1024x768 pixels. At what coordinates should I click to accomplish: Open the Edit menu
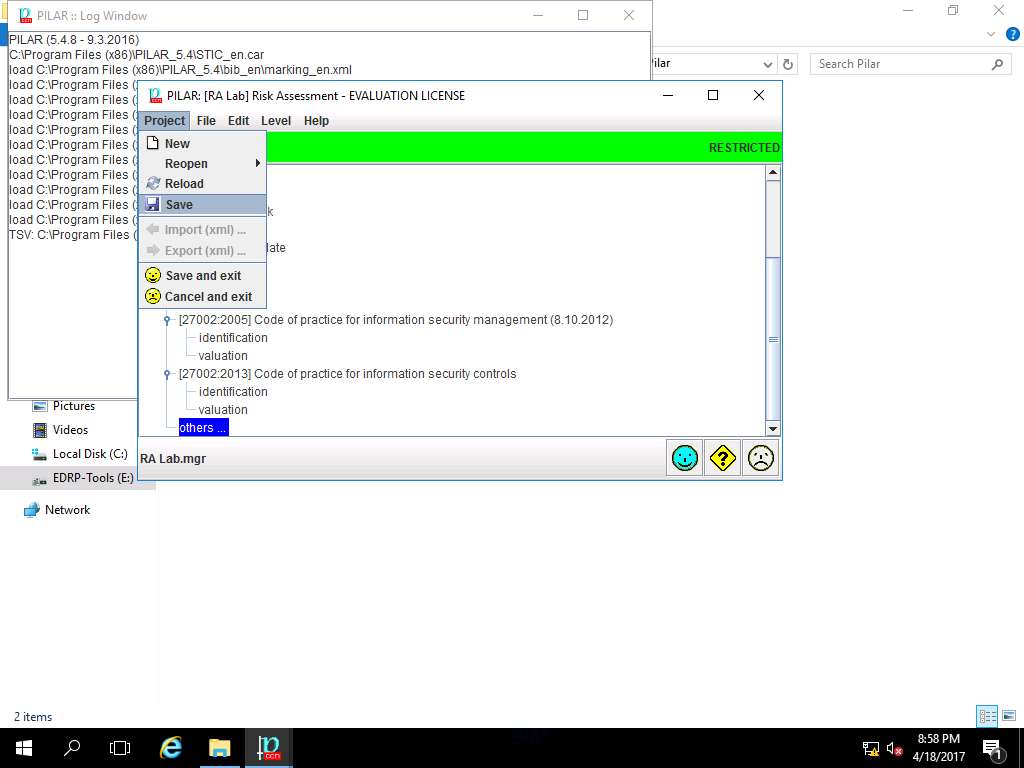click(x=238, y=121)
